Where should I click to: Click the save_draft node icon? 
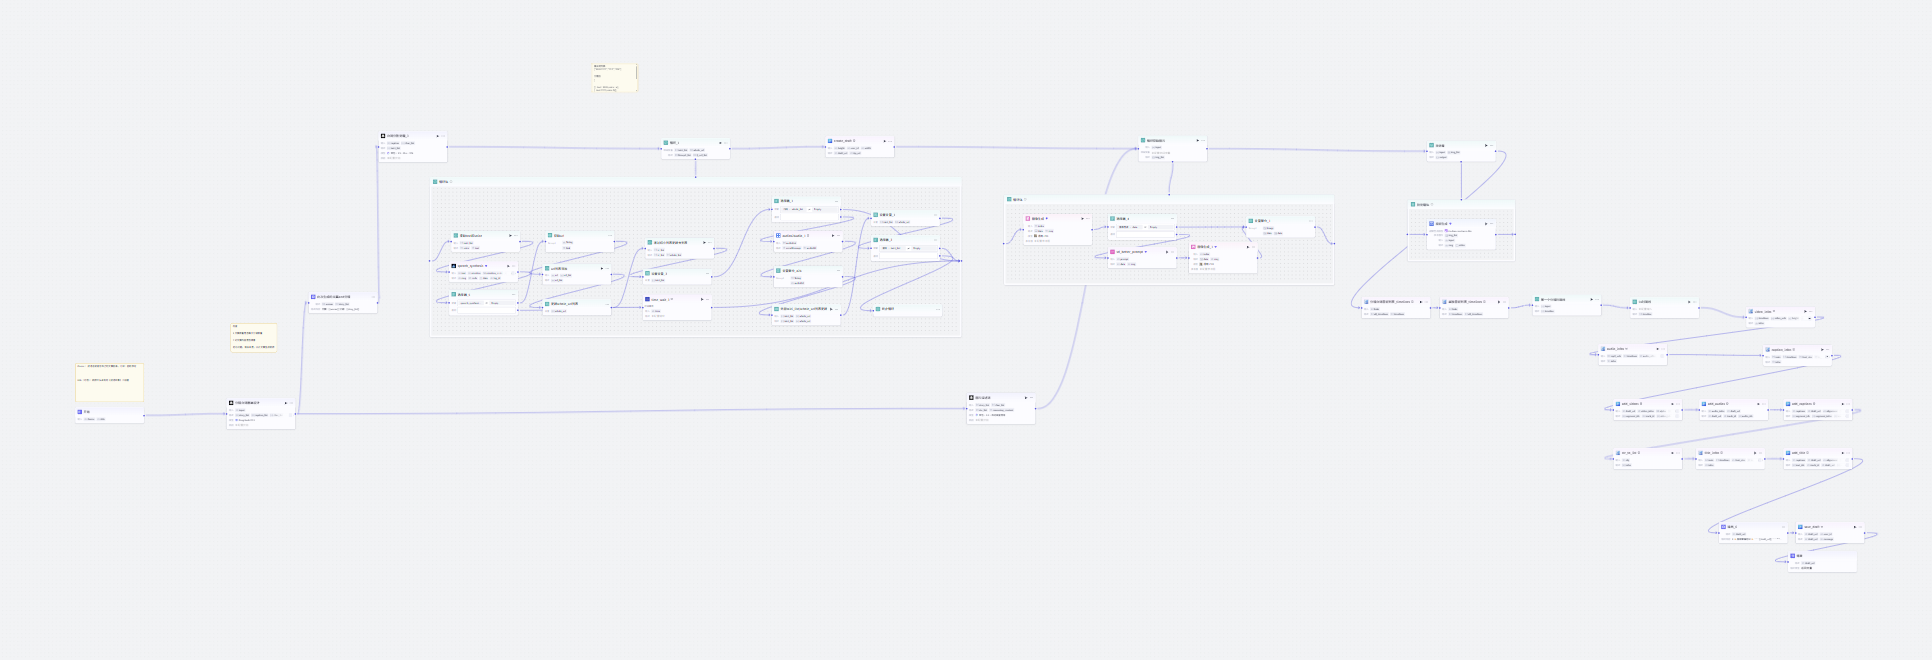point(1800,527)
